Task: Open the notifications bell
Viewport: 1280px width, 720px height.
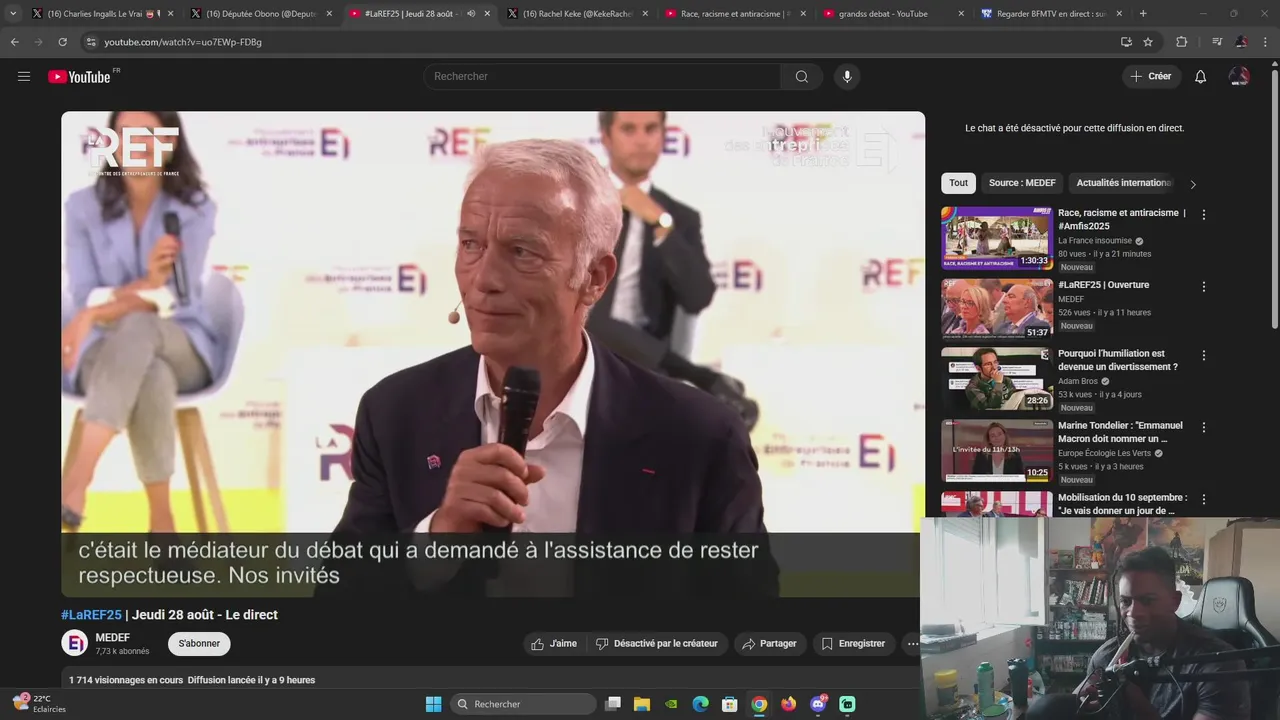Action: pos(1201,77)
